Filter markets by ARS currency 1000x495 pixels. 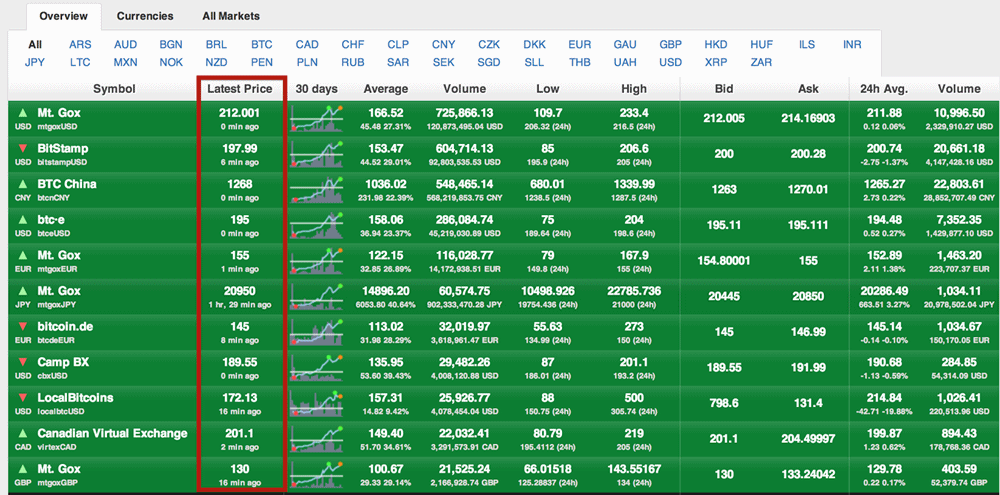(80, 45)
